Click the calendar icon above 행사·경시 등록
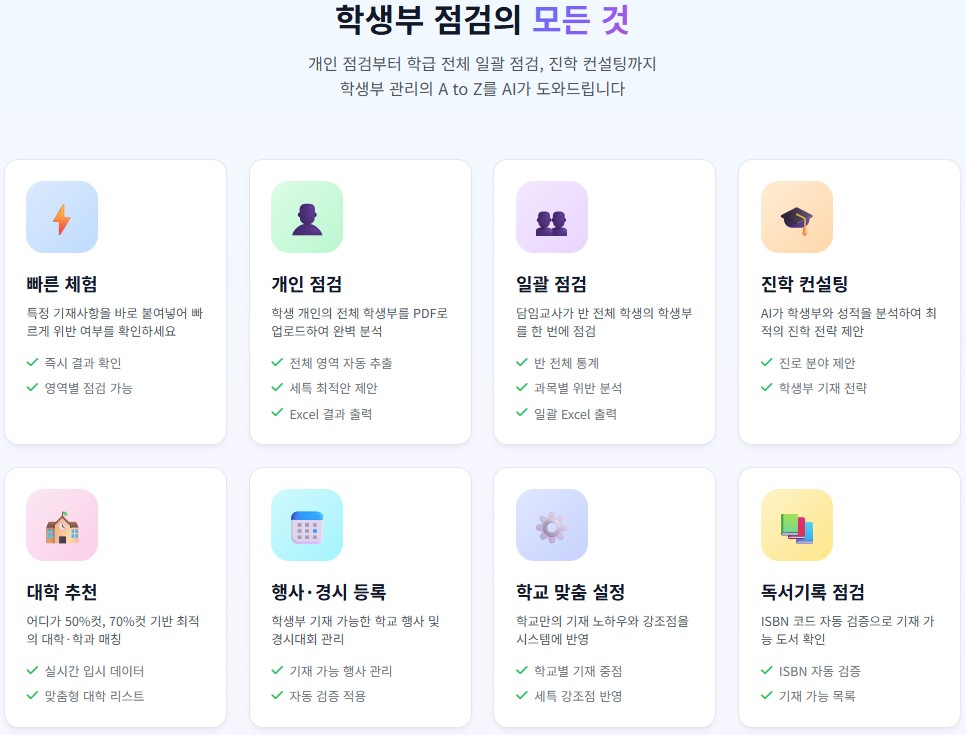Viewport: 966px width, 735px height. pos(307,525)
